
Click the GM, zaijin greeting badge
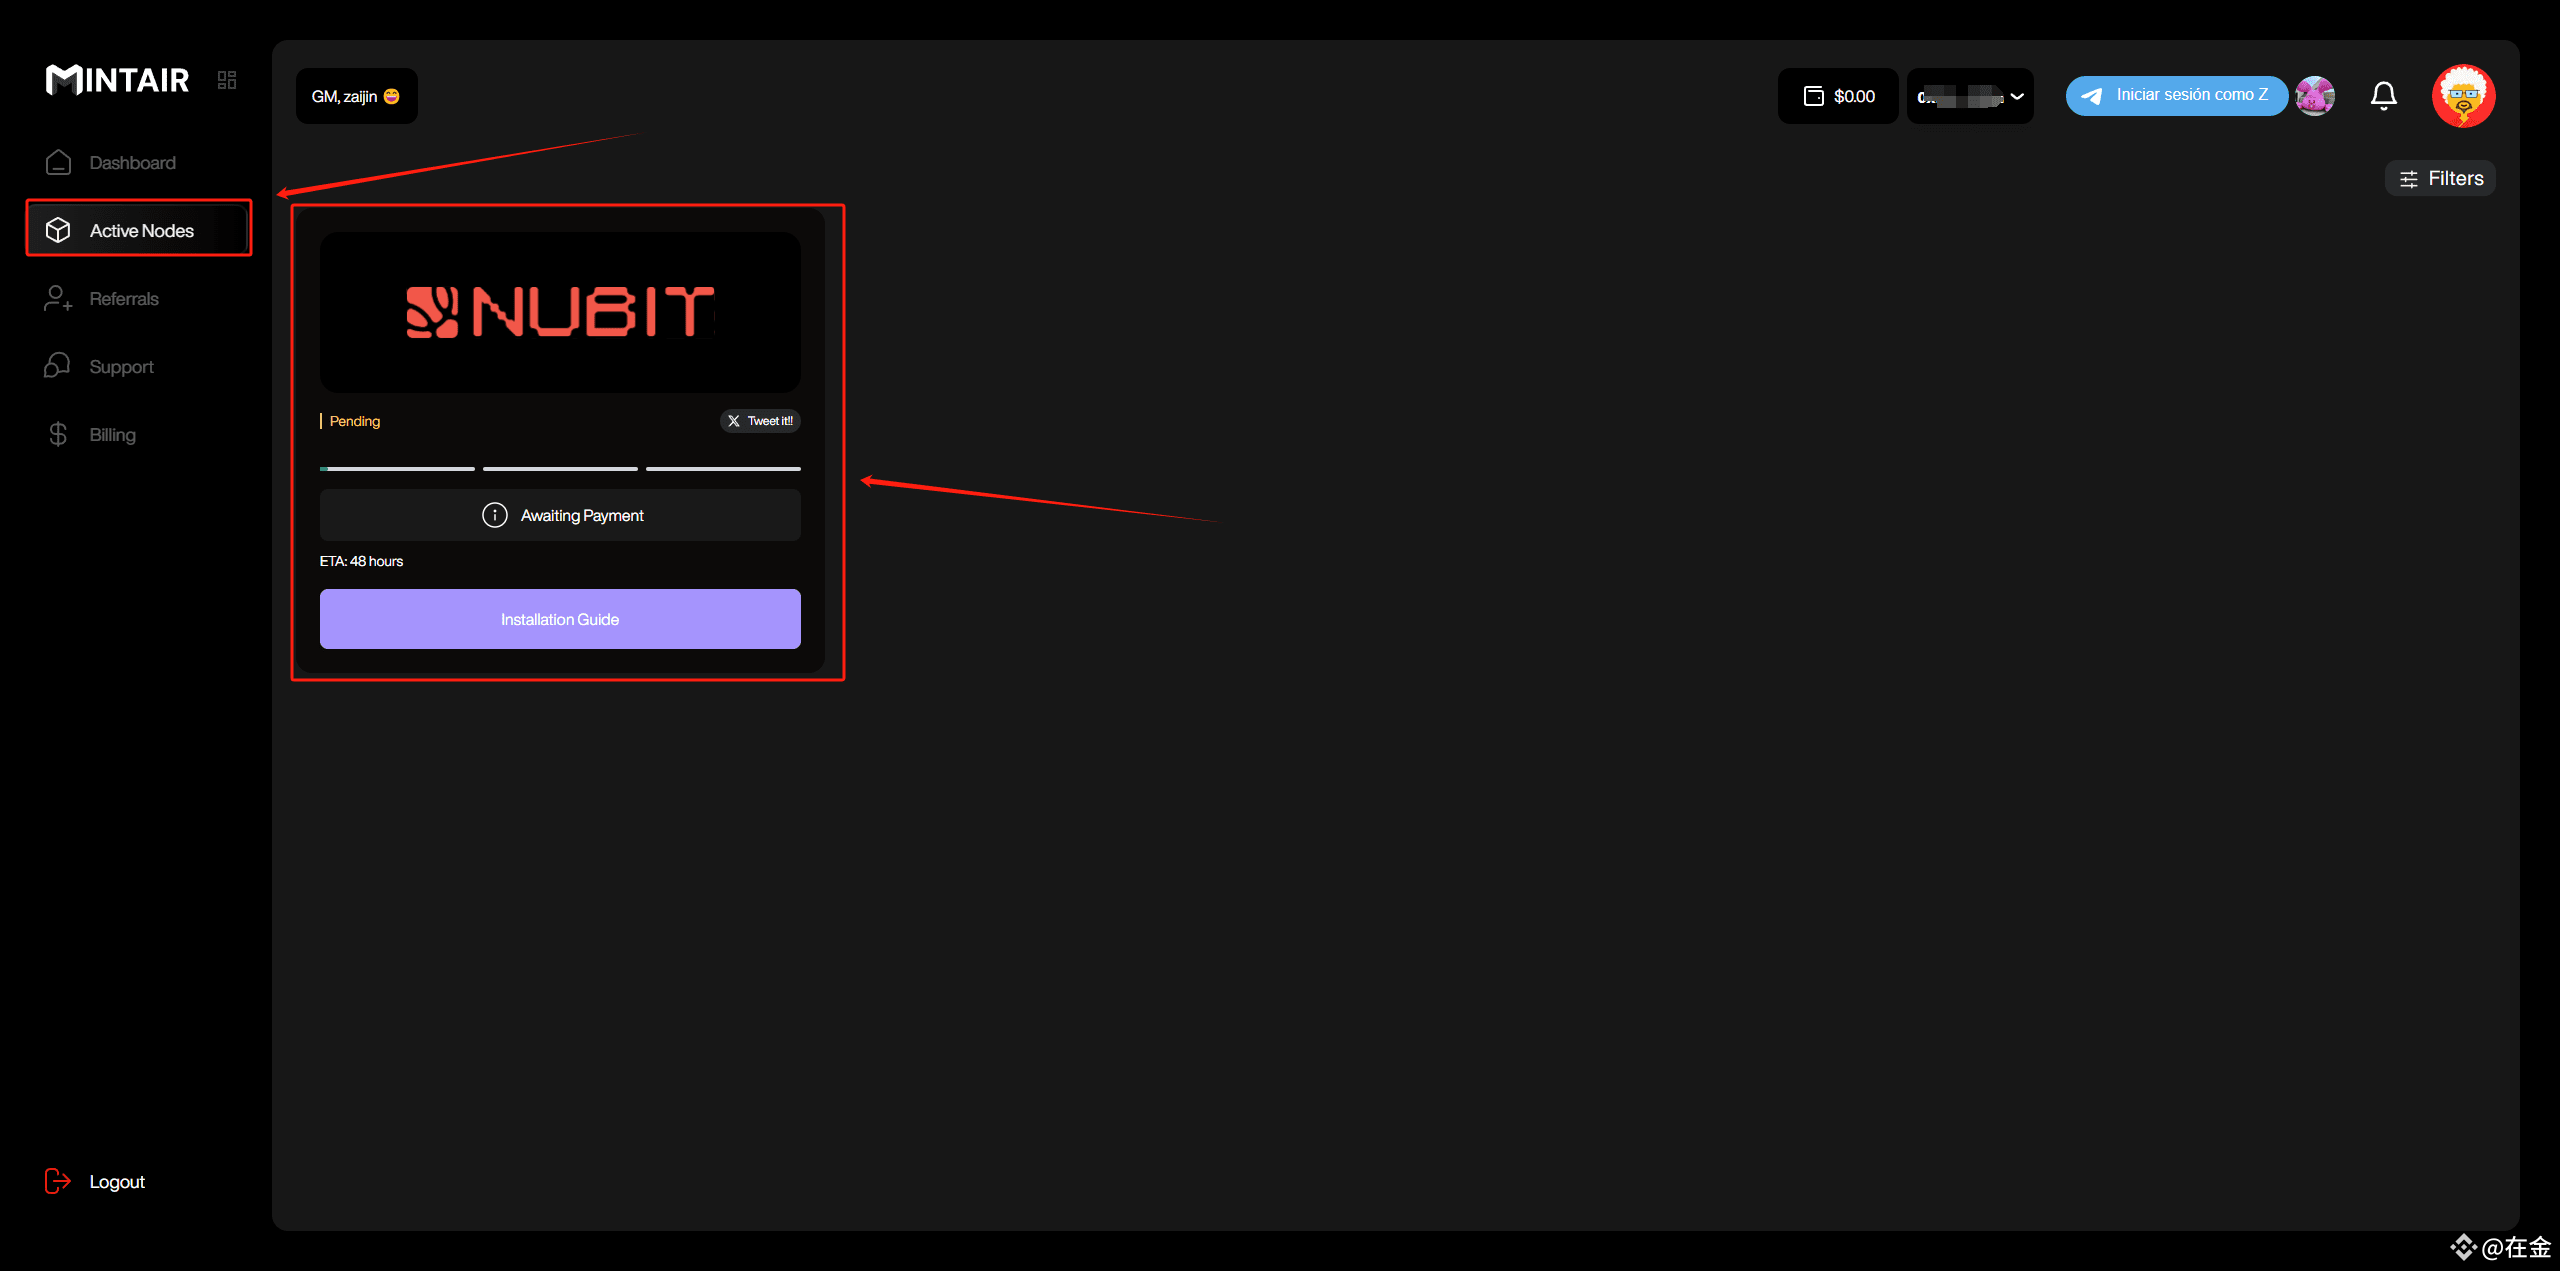(356, 96)
